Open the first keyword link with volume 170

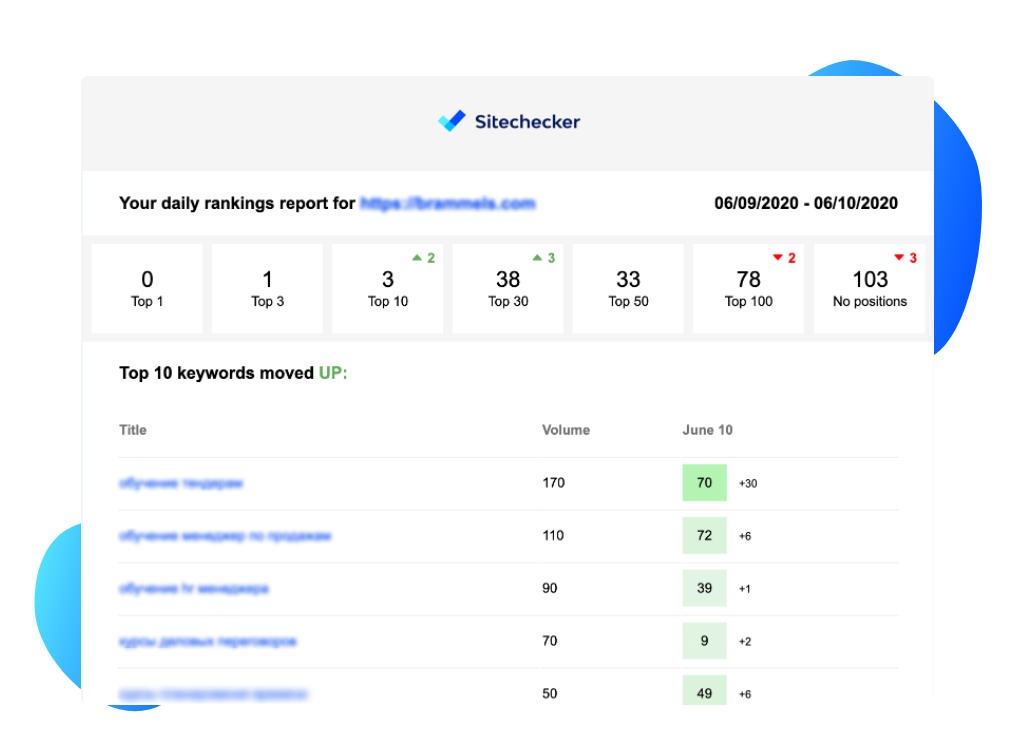[x=181, y=483]
